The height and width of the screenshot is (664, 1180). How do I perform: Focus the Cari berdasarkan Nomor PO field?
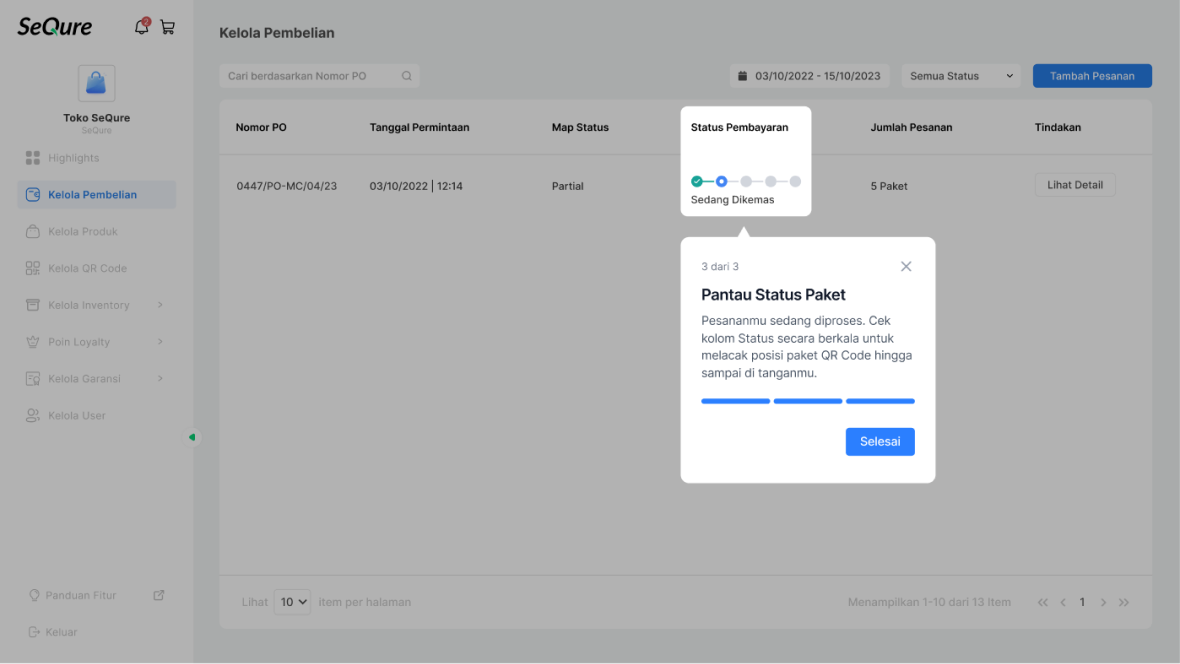point(319,76)
